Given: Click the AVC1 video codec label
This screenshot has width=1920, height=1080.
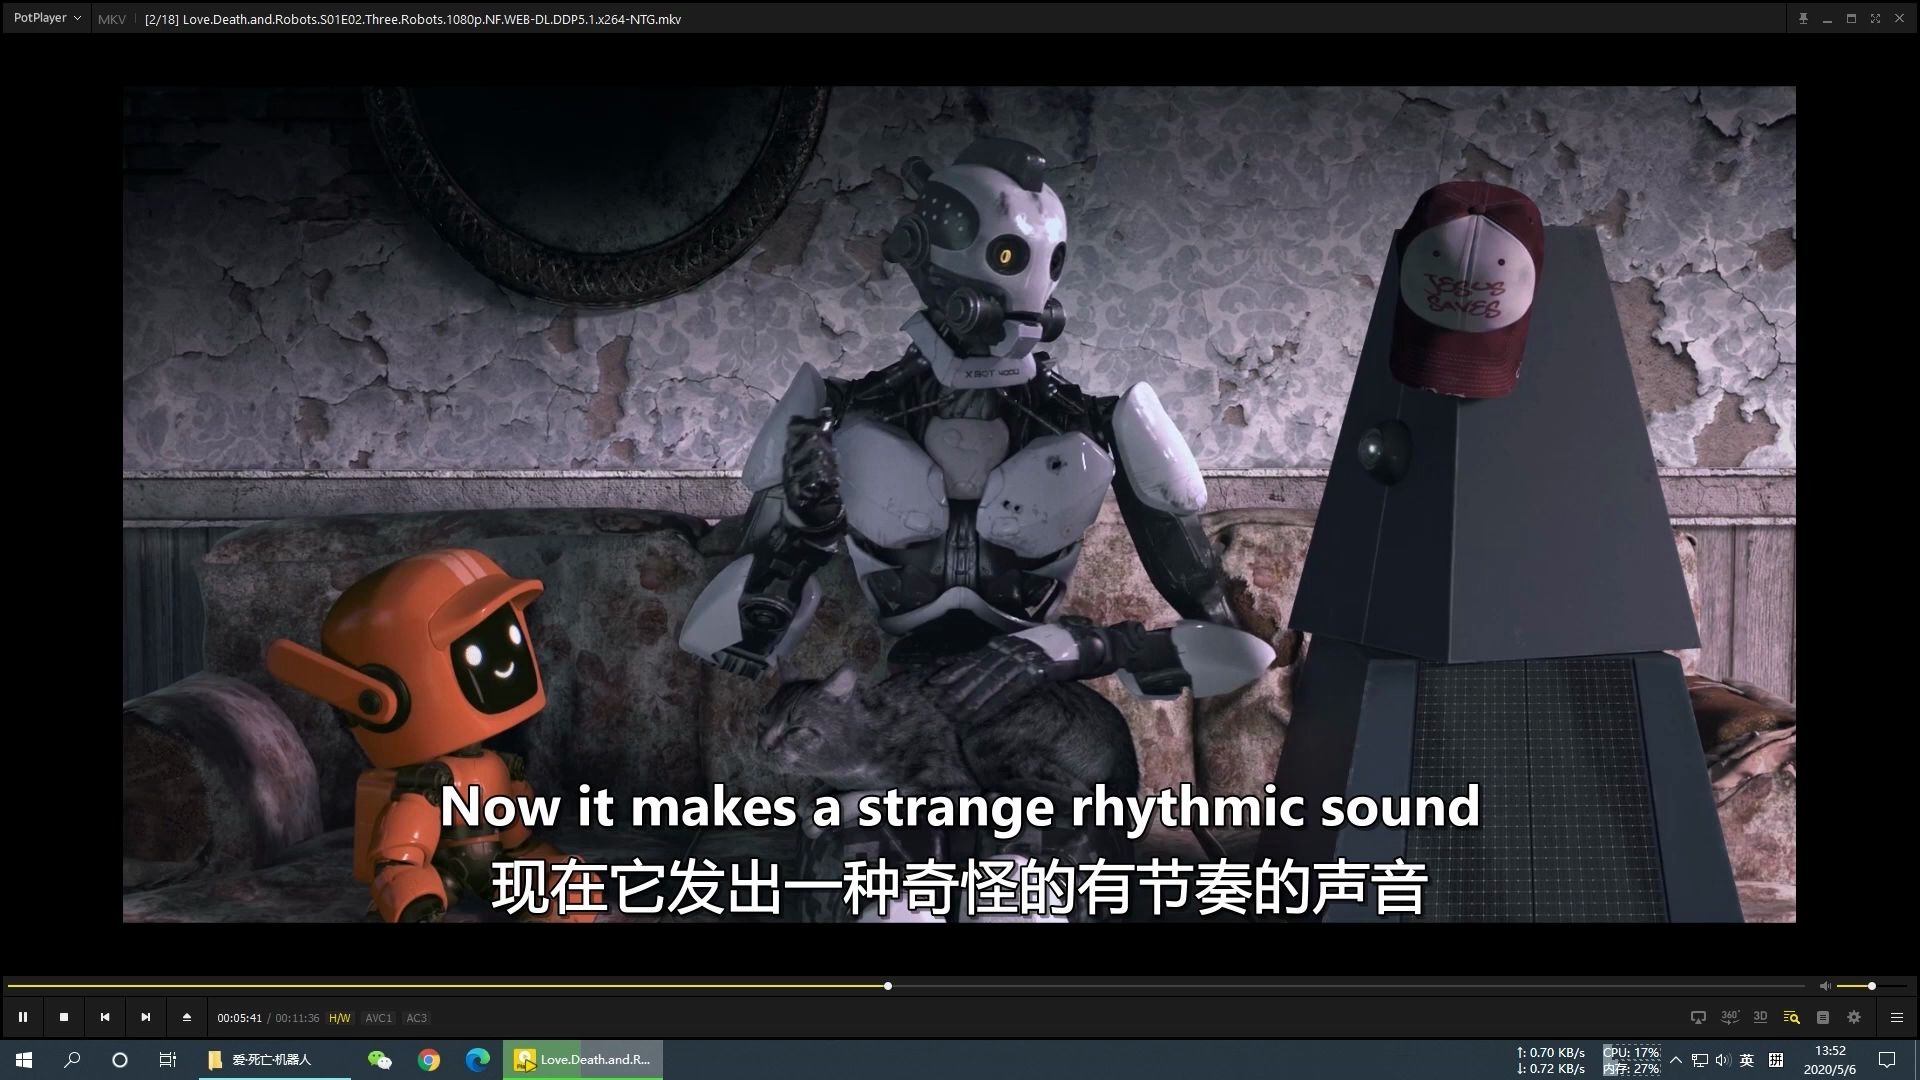Looking at the screenshot, I should pos(378,1018).
